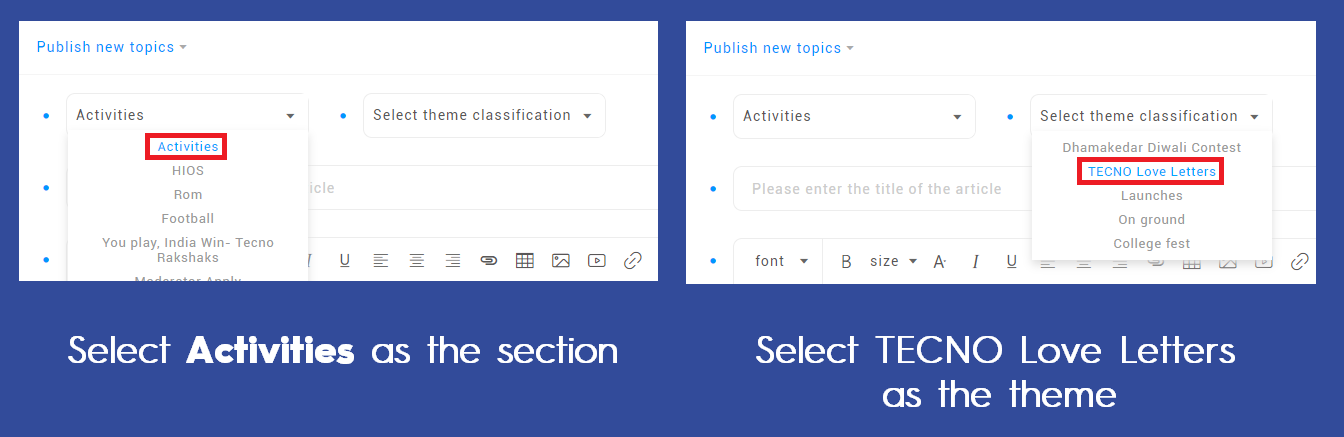
Task: Choose TECNO Love Letters from the theme list
Action: (1152, 171)
